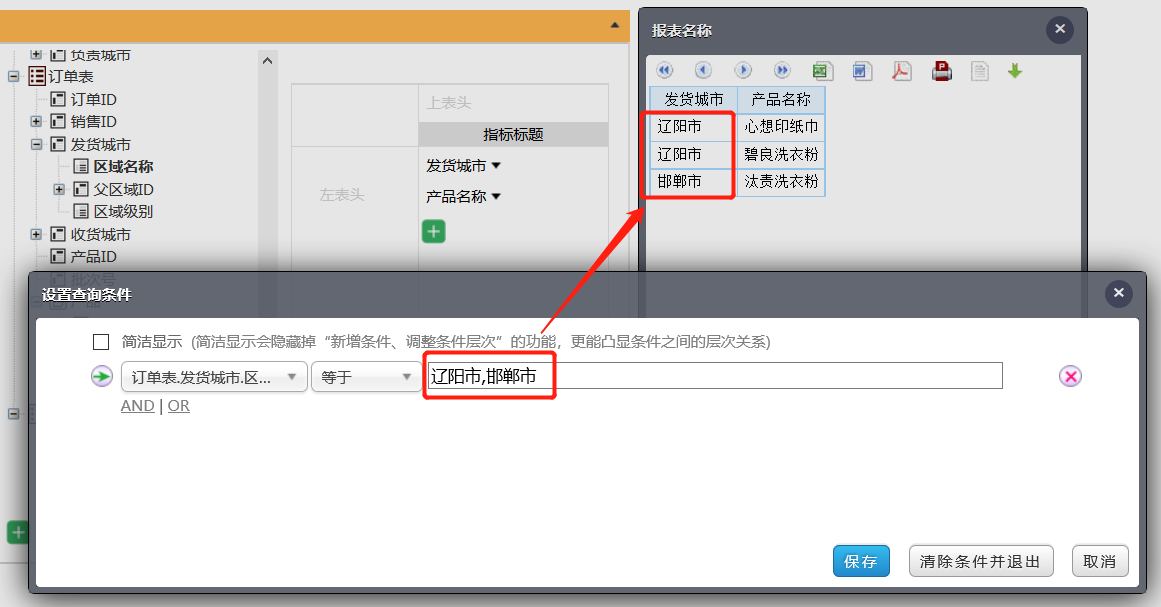
Task: Select 区域级别 tree item
Action: 124,212
